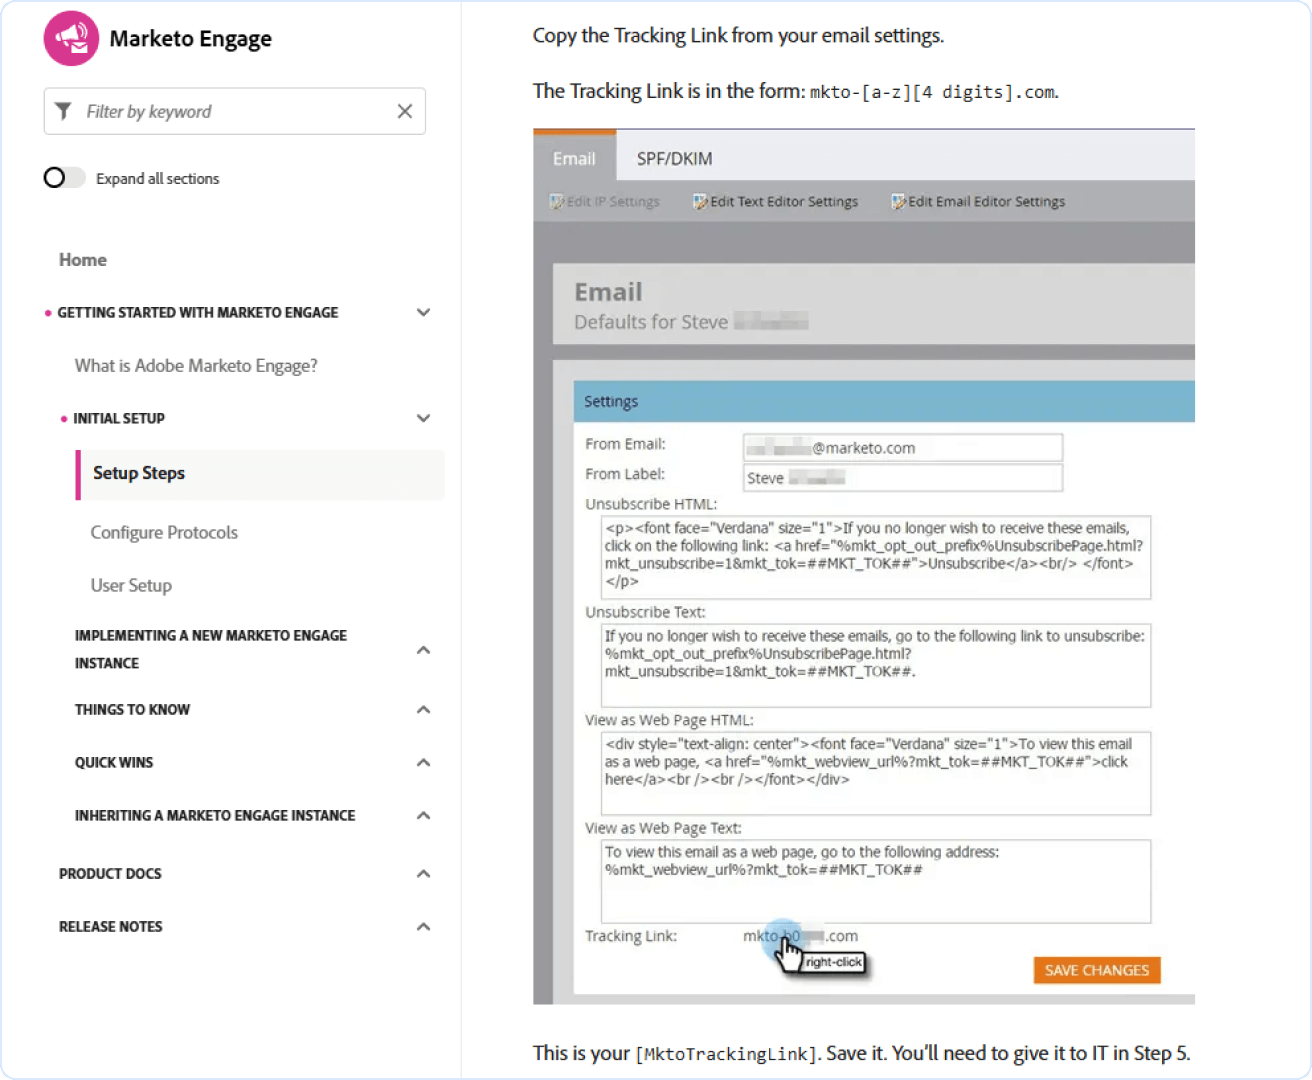
Task: Click the embedded email settings screenshot
Action: pos(864,567)
